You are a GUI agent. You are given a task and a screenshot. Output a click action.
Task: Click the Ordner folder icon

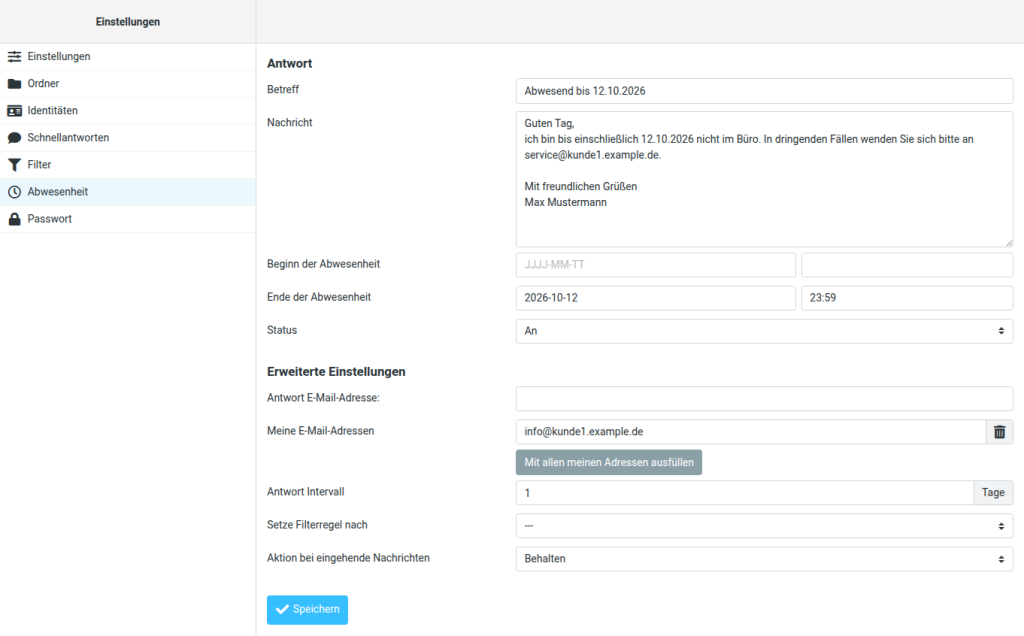tap(14, 84)
